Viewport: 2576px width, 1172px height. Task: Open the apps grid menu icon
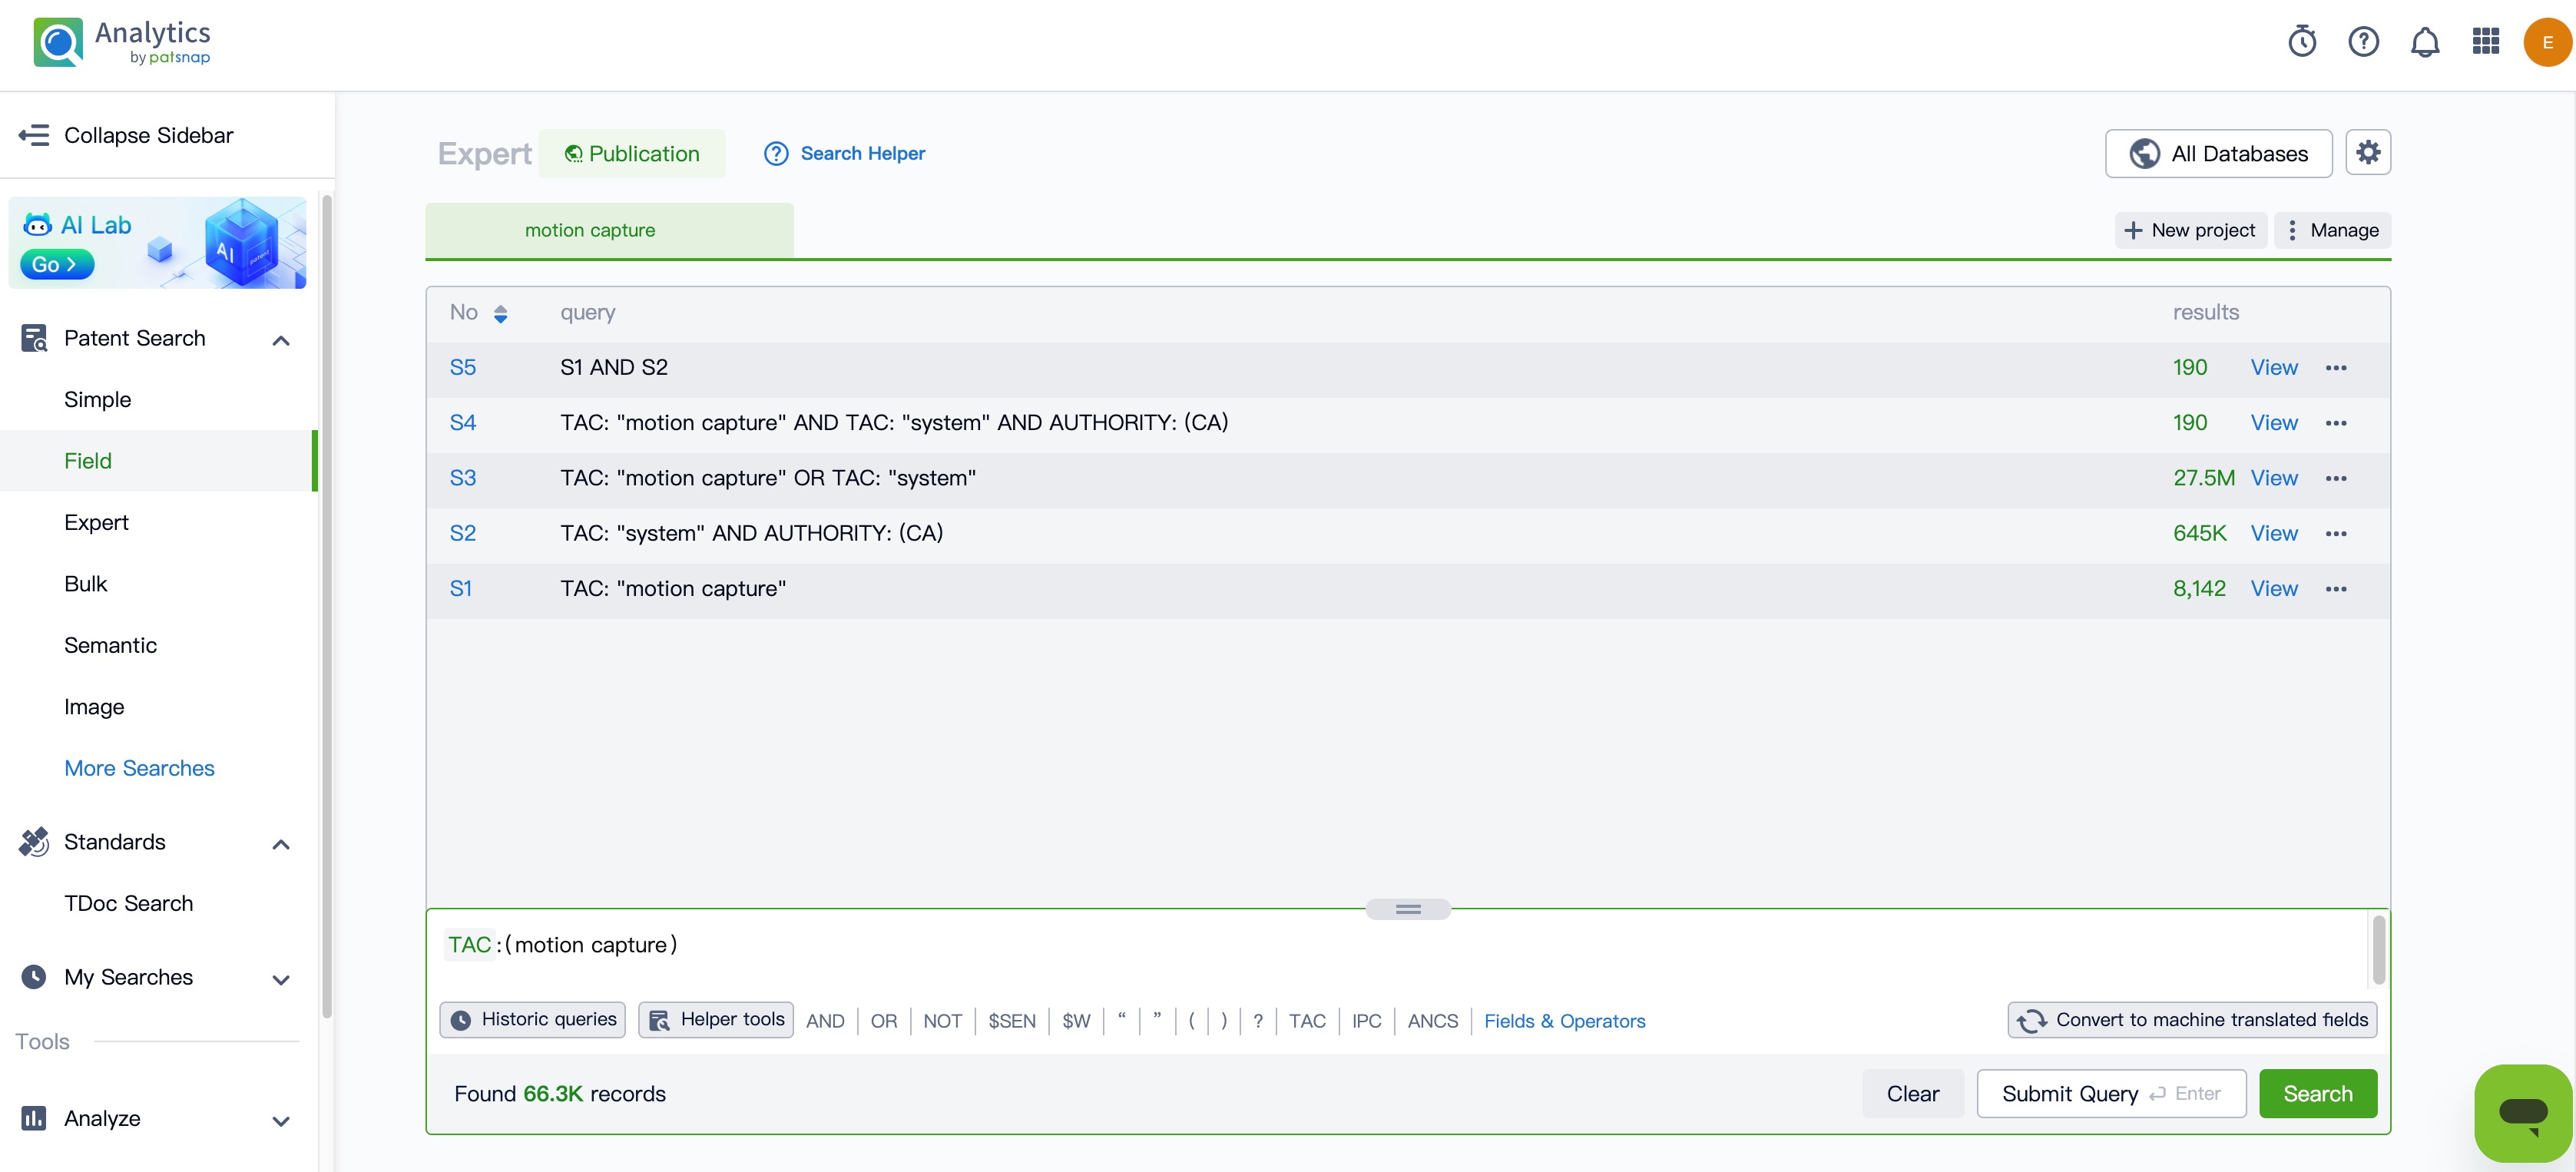2485,42
